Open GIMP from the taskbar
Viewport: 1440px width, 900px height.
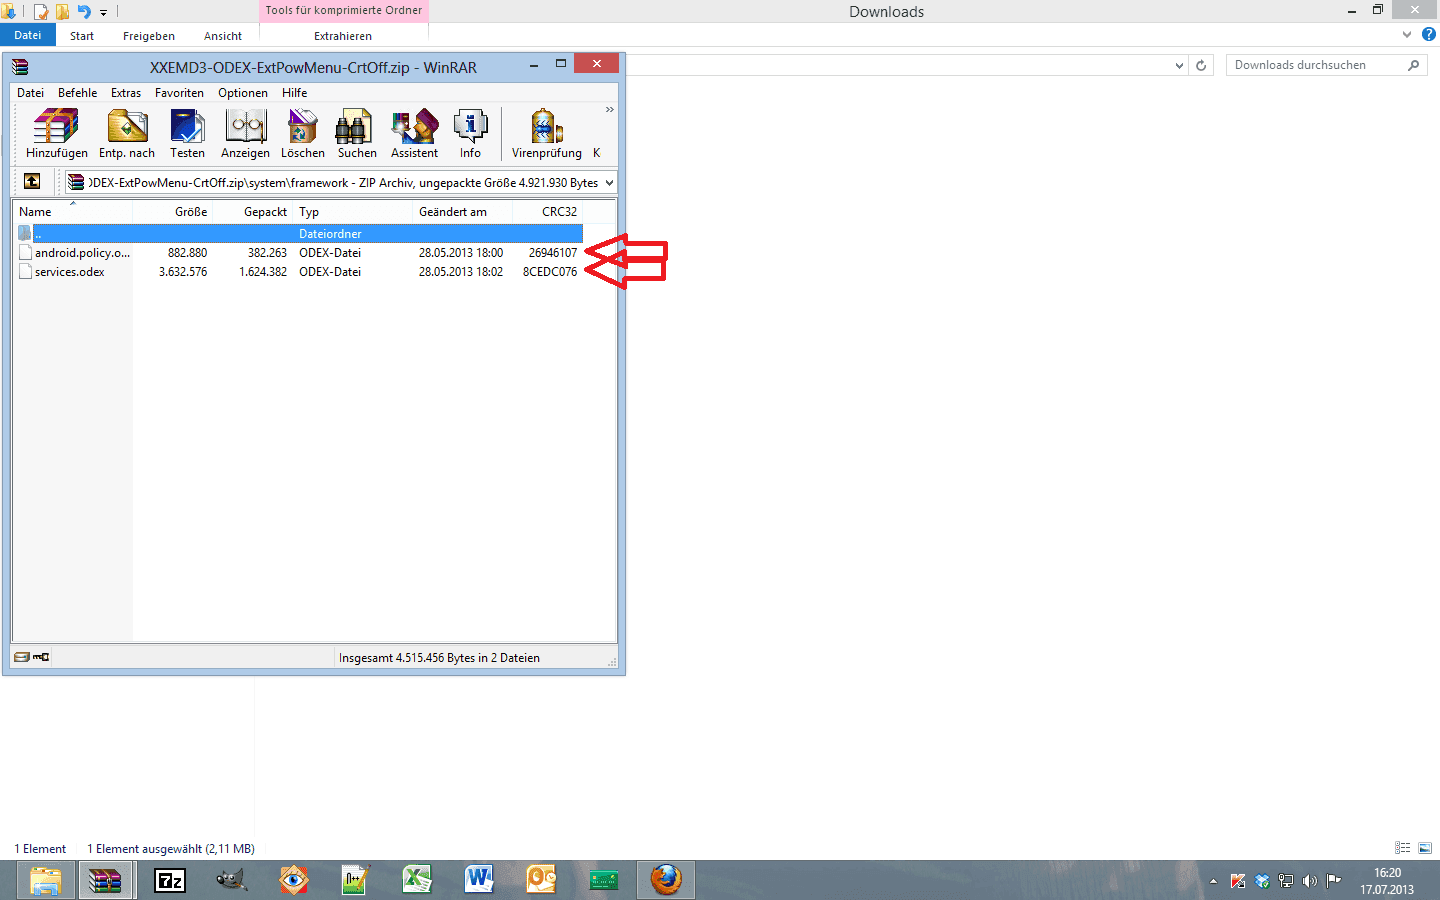(x=231, y=880)
